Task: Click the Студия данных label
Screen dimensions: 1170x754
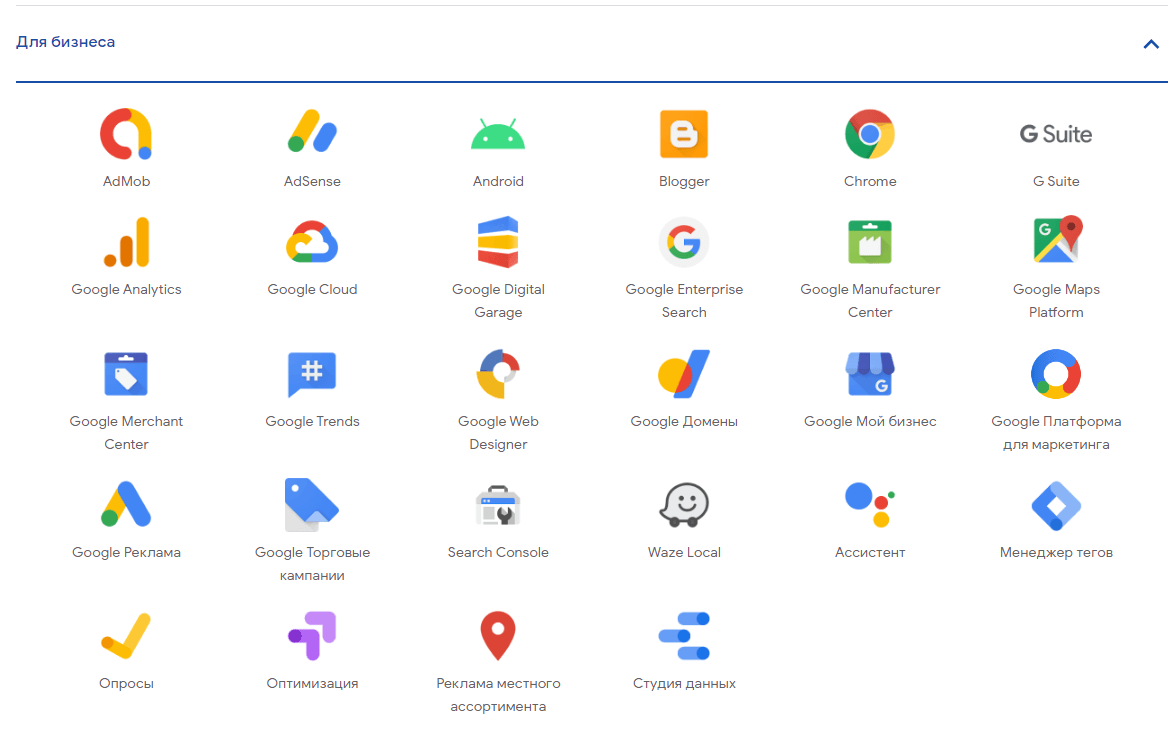Action: pos(683,684)
